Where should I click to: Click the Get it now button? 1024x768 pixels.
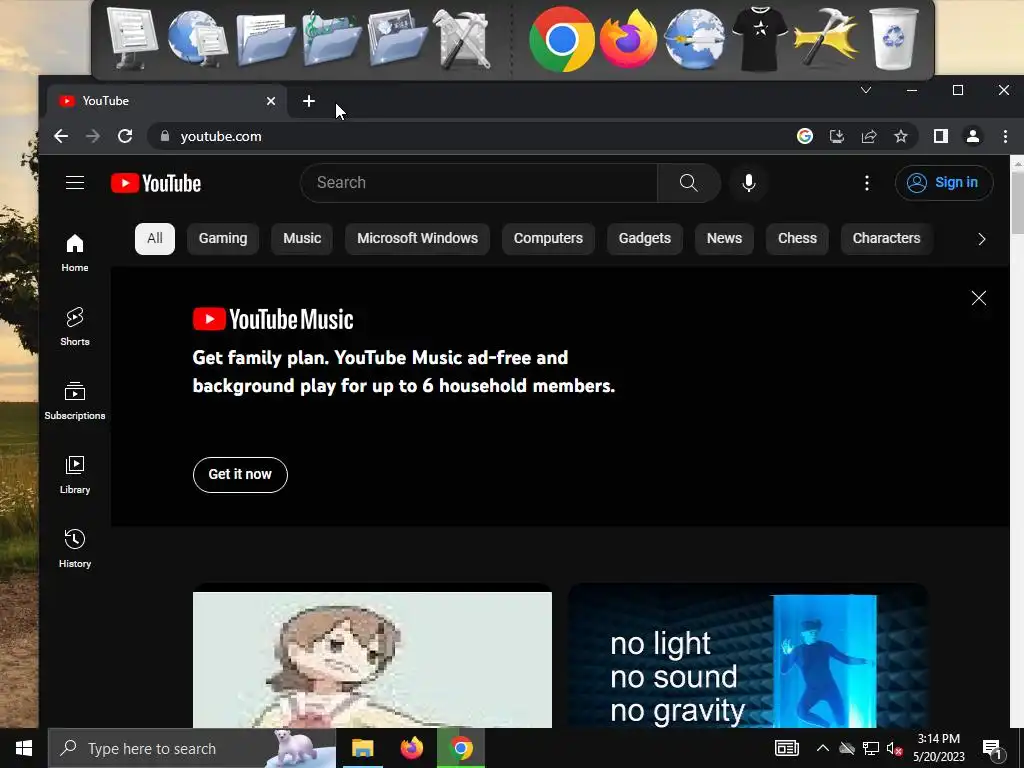(240, 475)
